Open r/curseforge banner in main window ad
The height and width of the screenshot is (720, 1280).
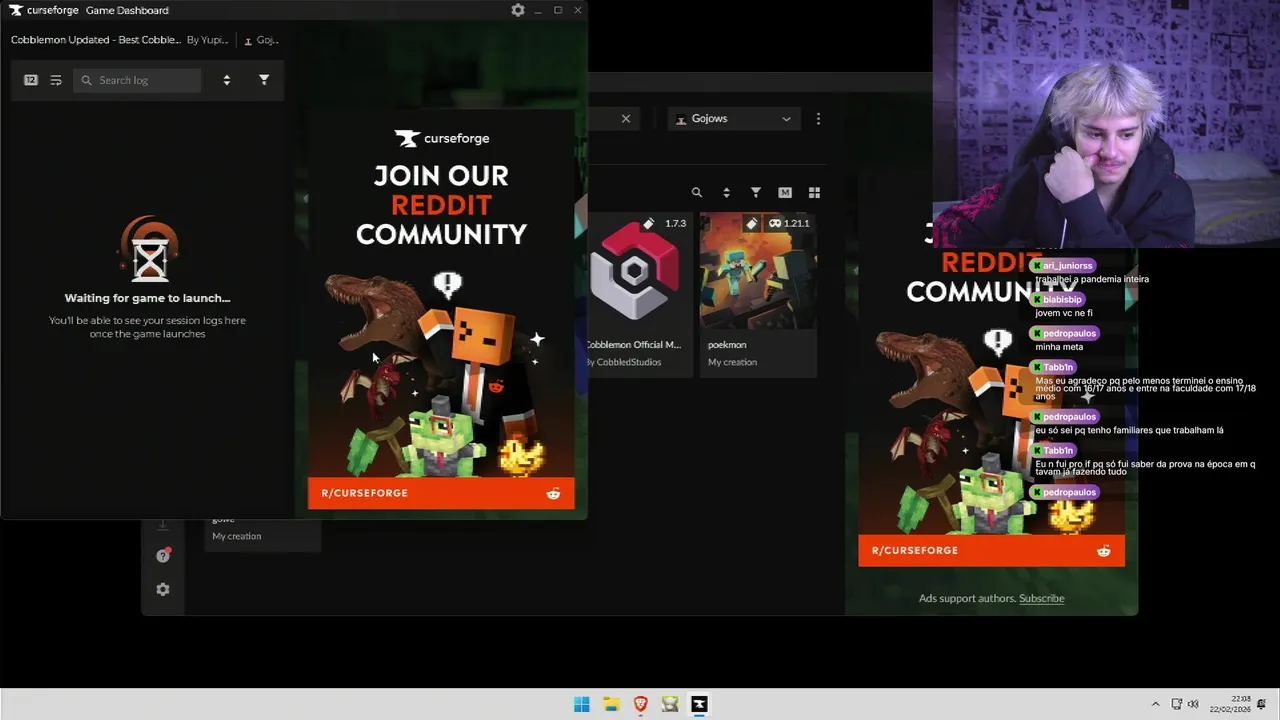991,551
